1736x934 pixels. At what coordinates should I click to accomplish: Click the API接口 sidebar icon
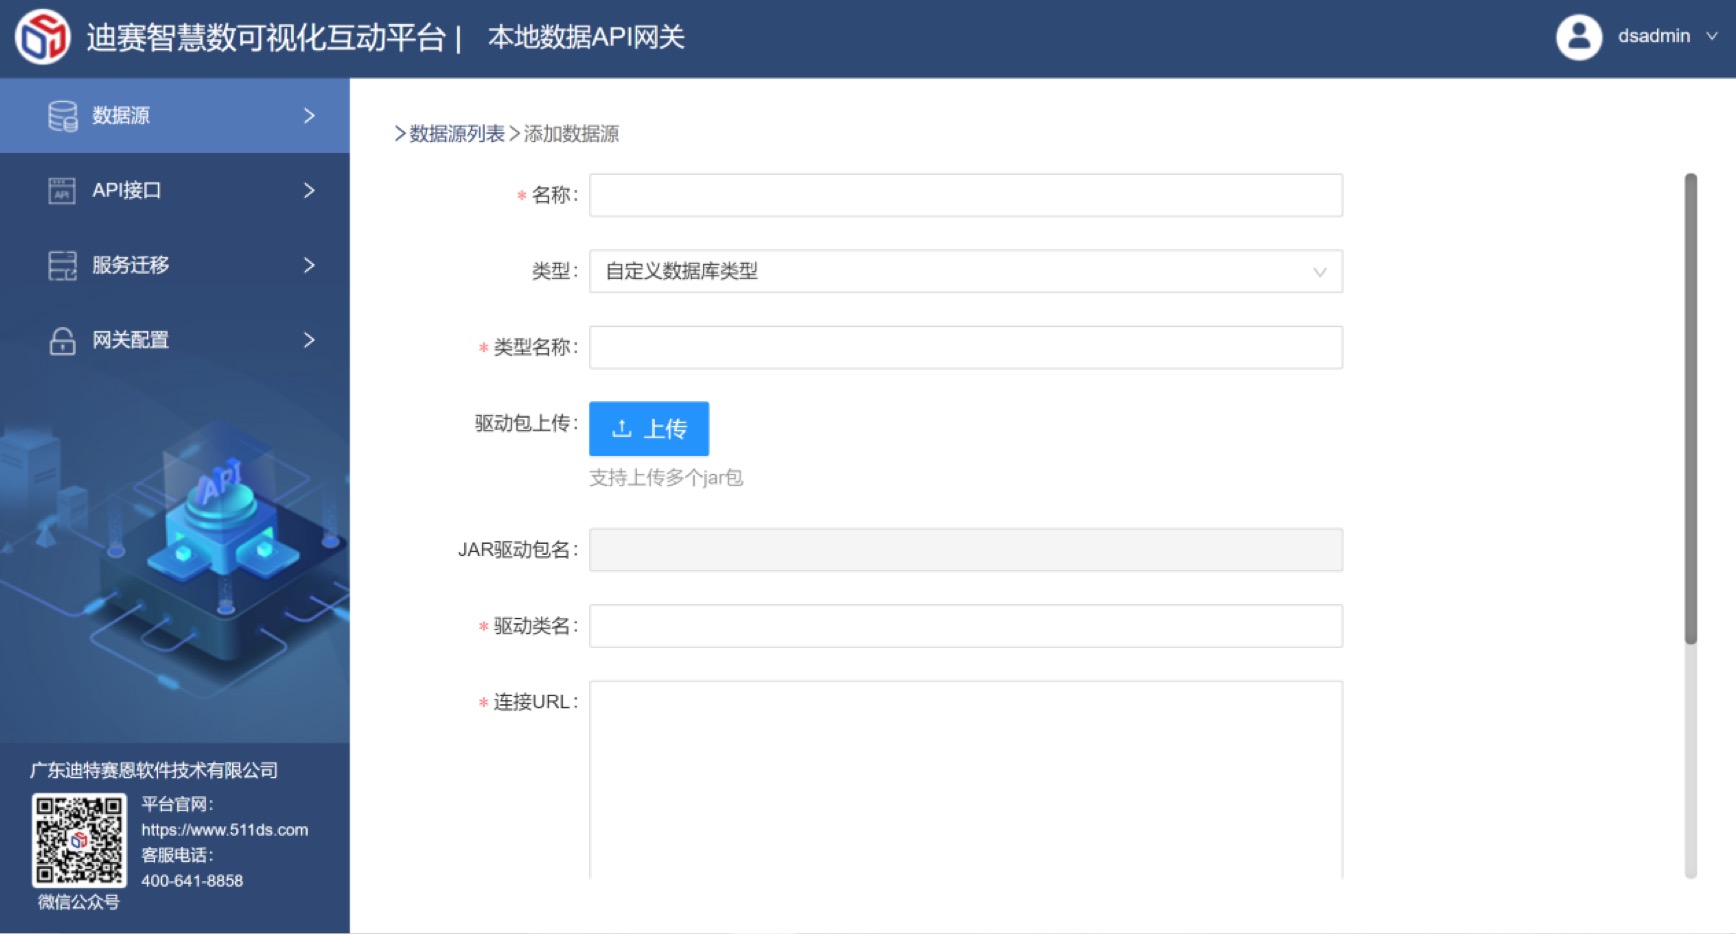[x=62, y=190]
